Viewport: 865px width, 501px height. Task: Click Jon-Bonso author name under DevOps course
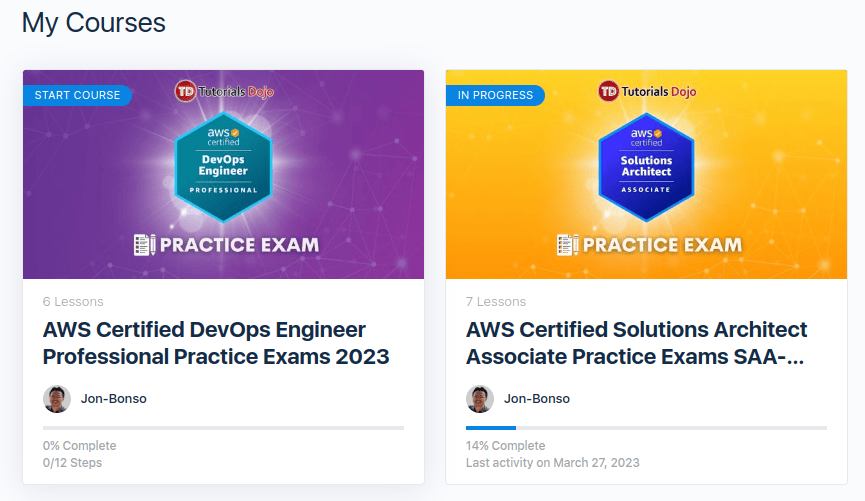click(114, 399)
